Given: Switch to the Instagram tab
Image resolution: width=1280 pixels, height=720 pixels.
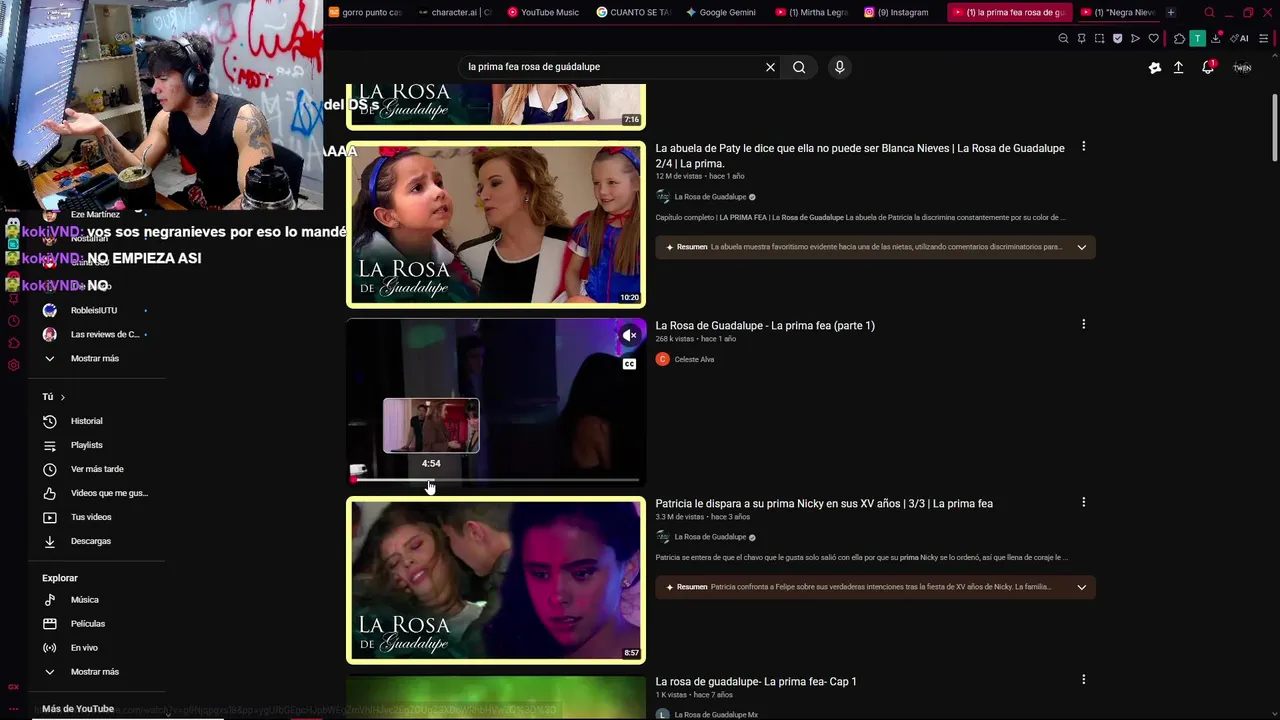Looking at the screenshot, I should tap(900, 12).
